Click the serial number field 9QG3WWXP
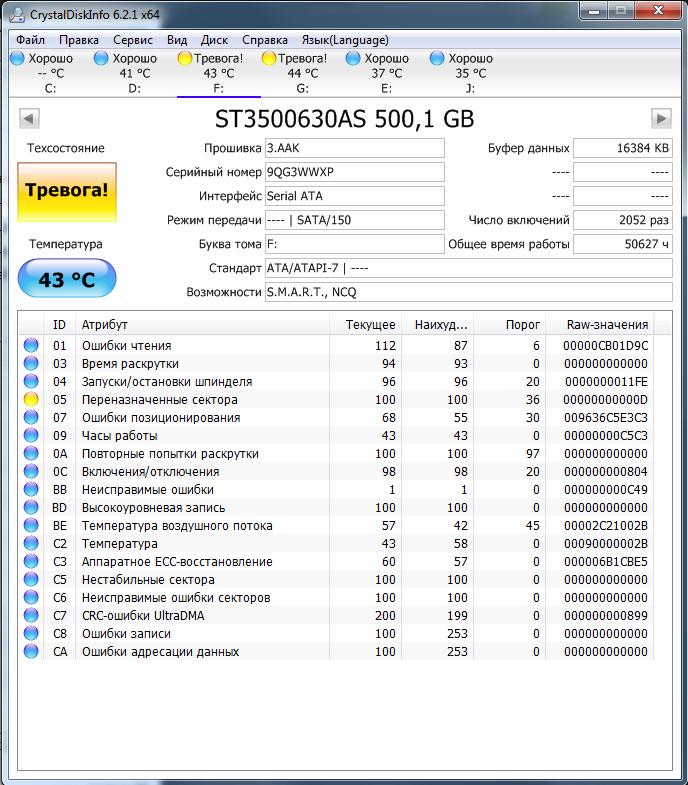The height and width of the screenshot is (785, 688). coord(354,172)
